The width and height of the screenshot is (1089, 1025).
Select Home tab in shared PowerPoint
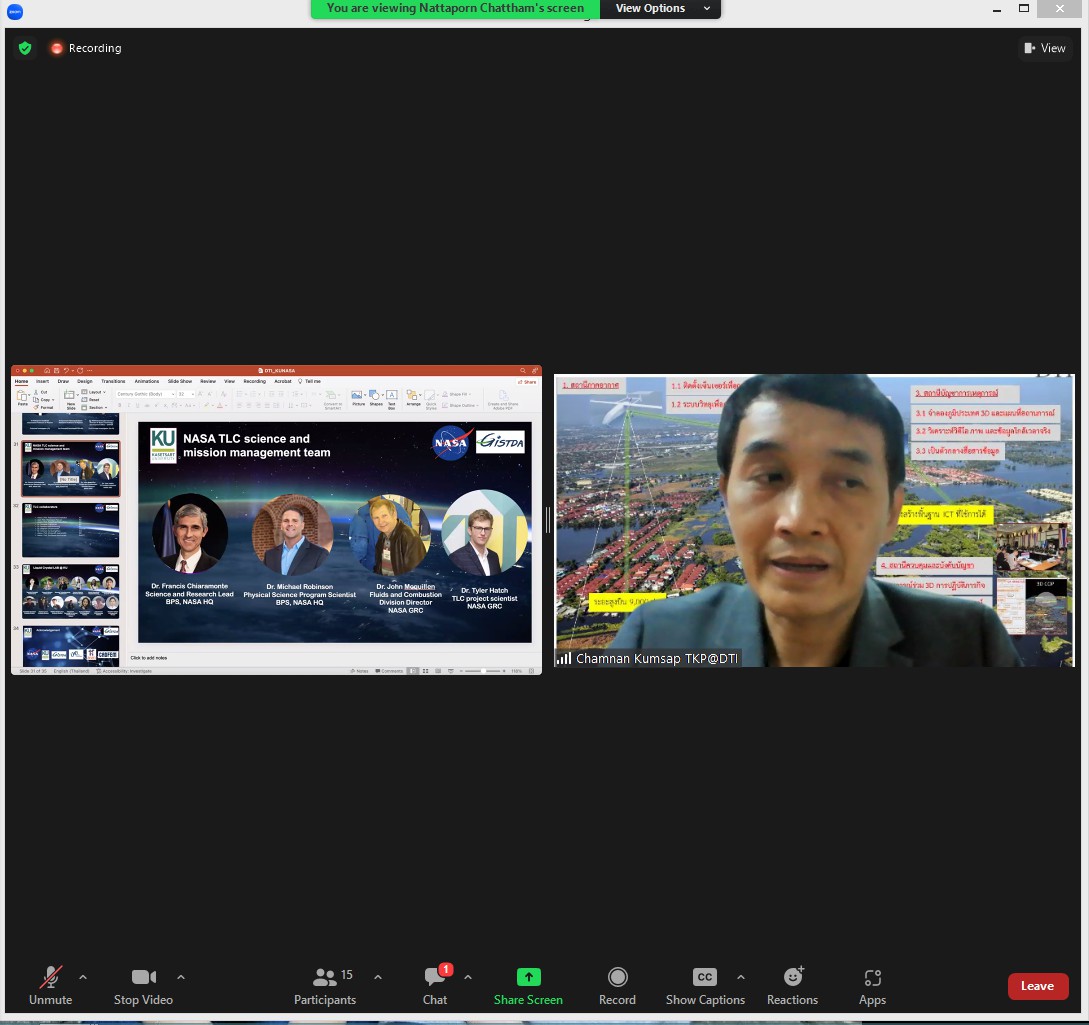pyautogui.click(x=22, y=381)
